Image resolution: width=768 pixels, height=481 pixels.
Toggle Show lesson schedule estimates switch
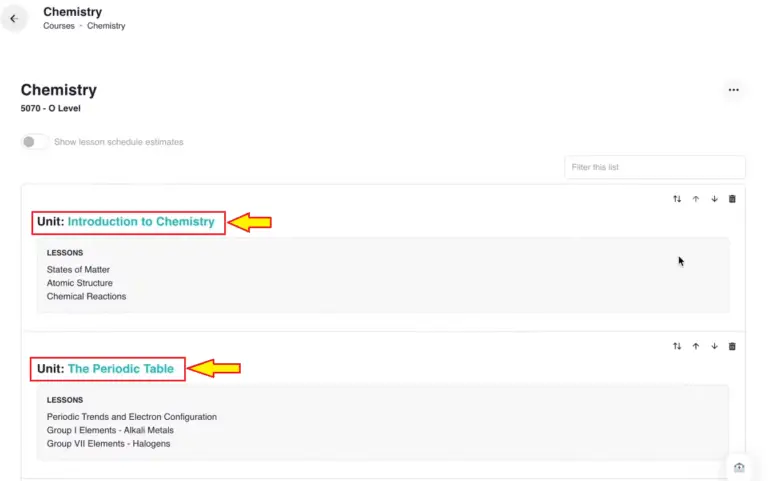[34, 142]
